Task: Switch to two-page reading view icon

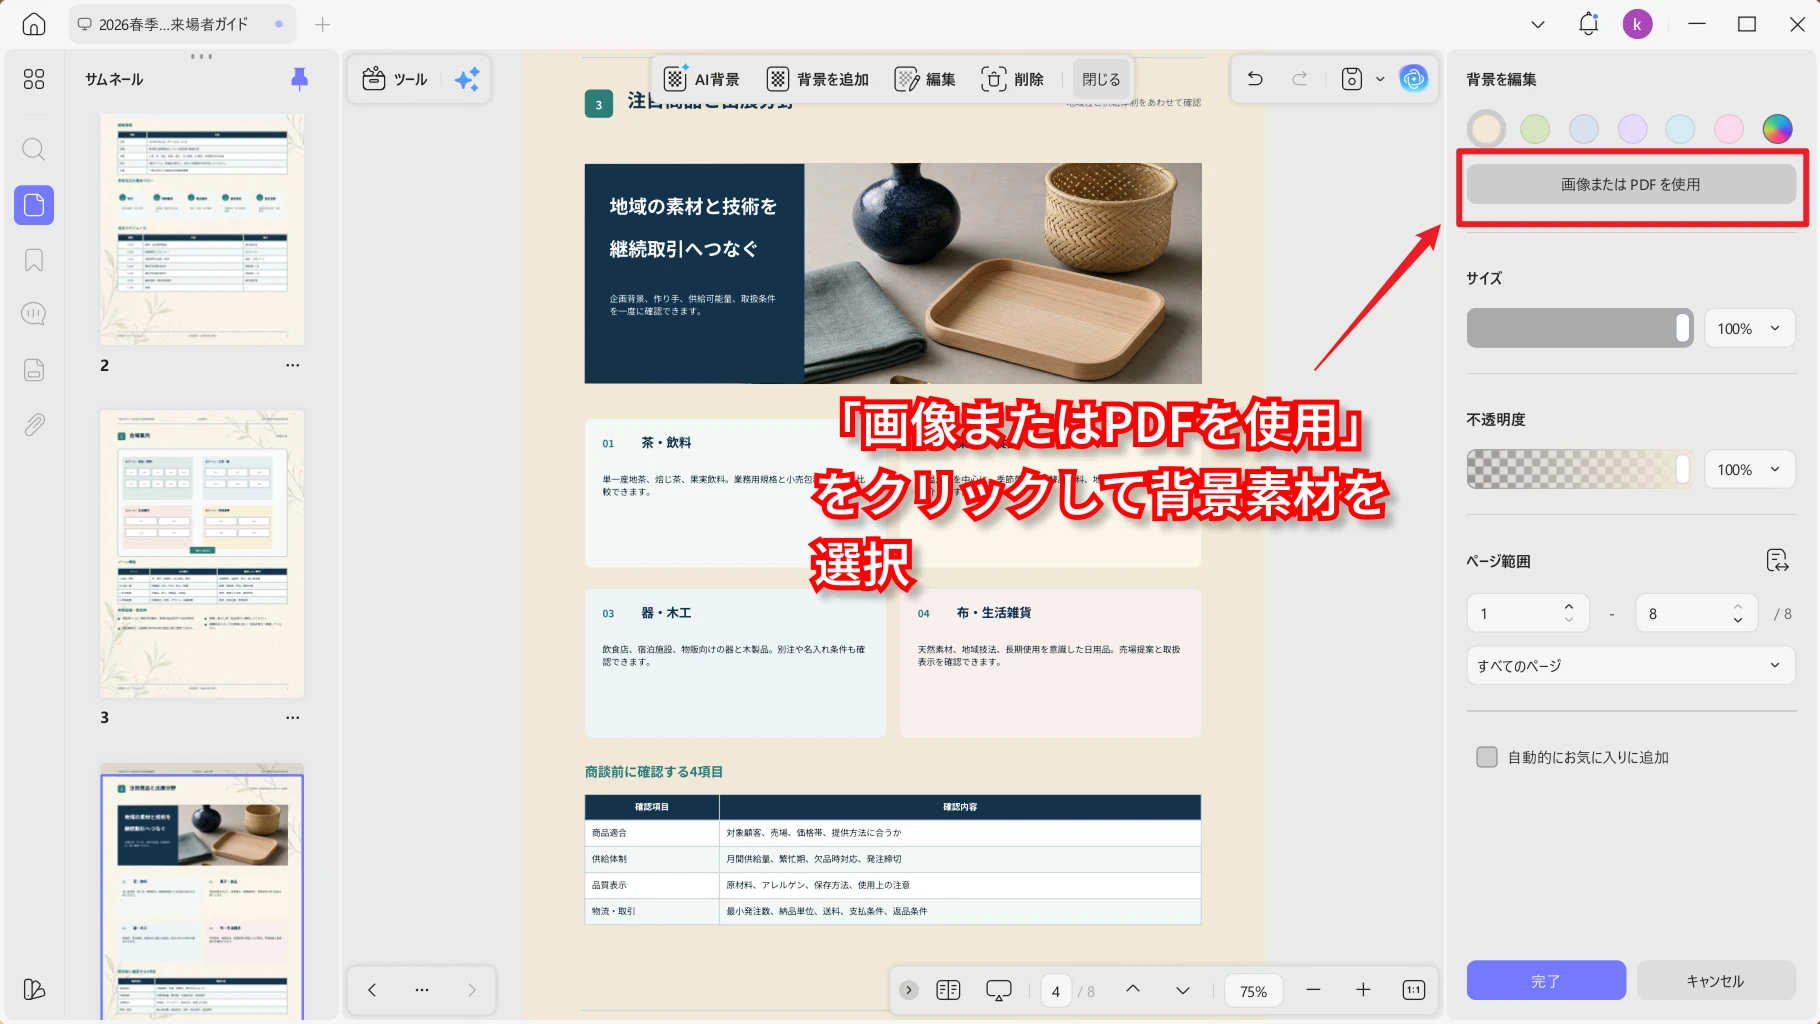Action: pyautogui.click(x=948, y=990)
